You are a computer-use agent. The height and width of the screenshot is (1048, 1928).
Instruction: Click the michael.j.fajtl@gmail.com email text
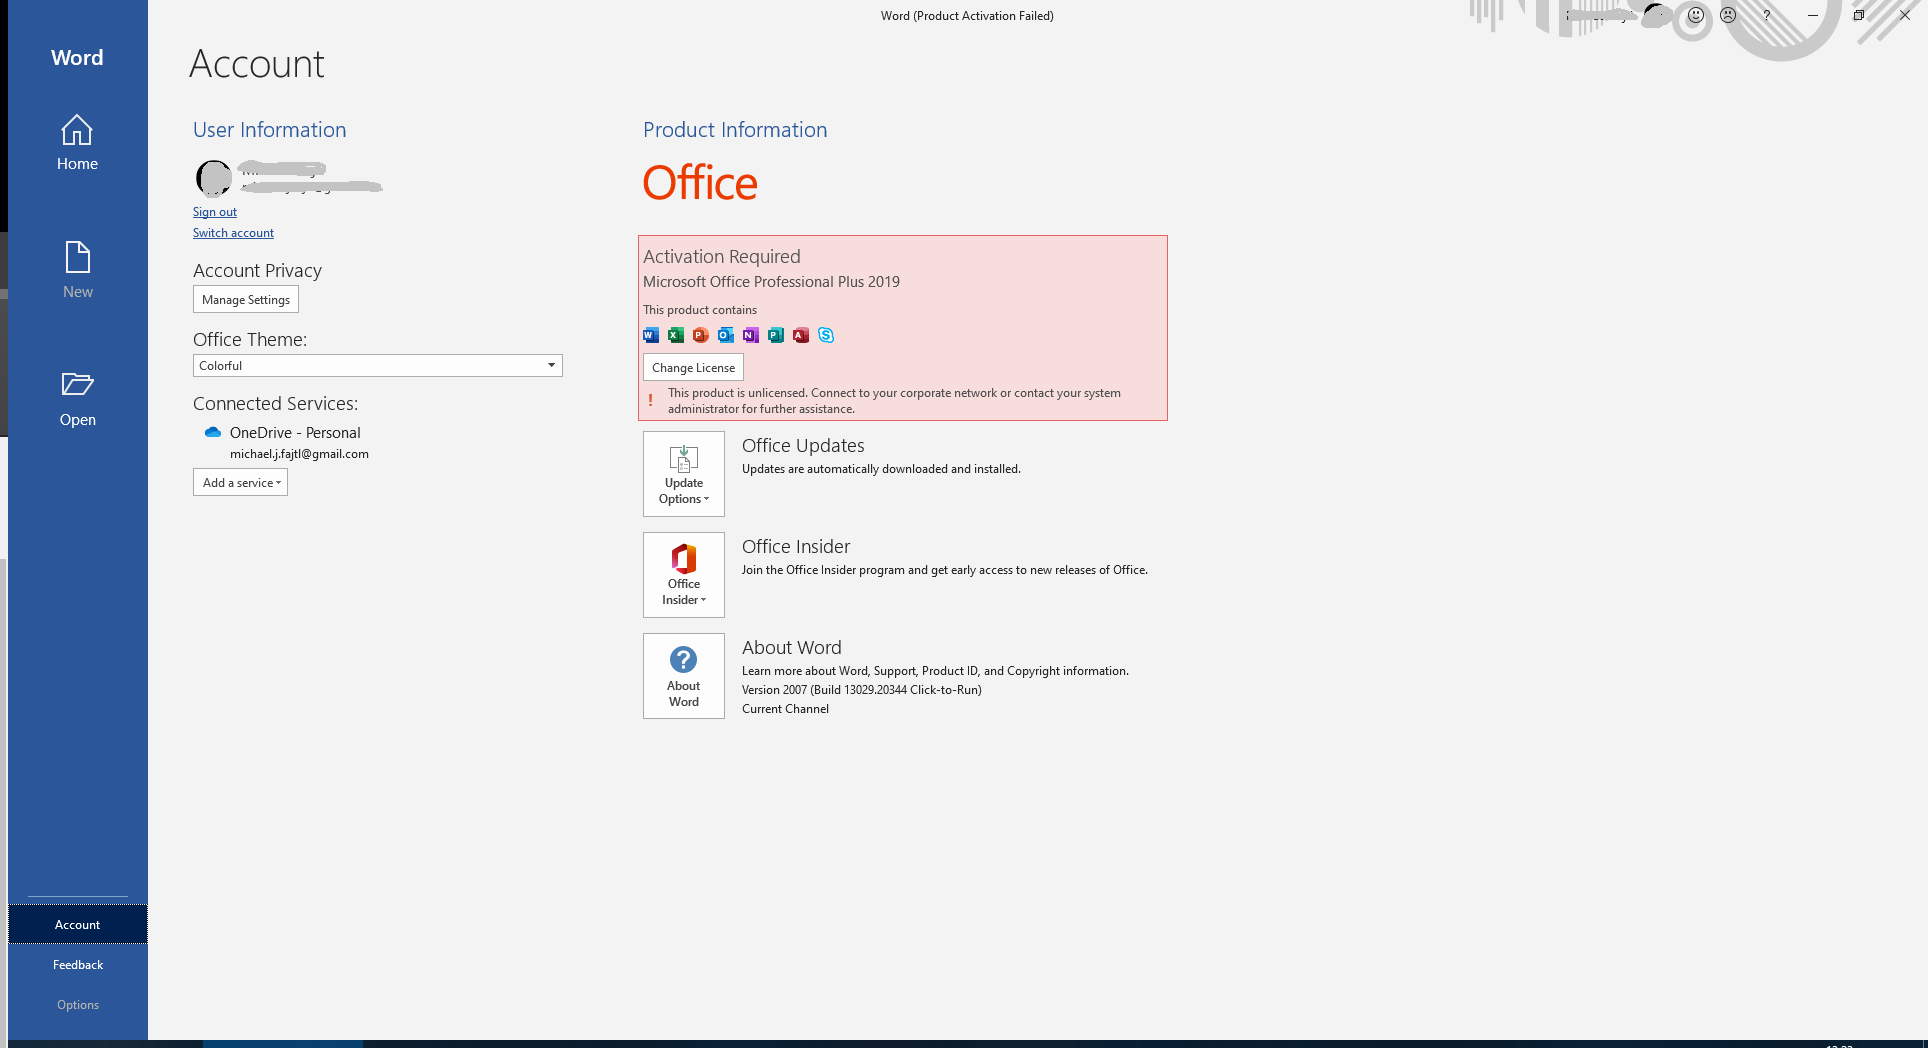click(x=299, y=454)
